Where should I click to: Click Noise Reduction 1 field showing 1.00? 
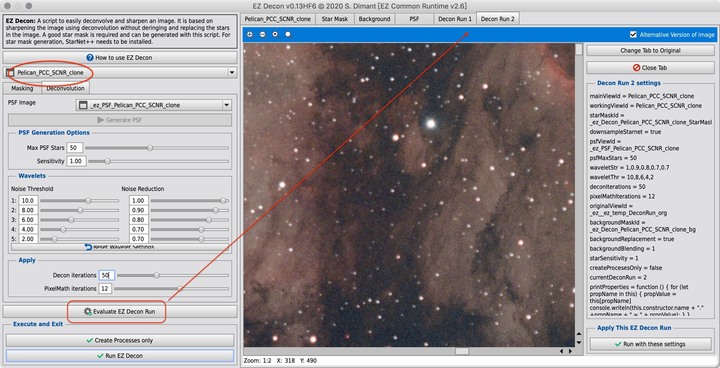(x=138, y=201)
